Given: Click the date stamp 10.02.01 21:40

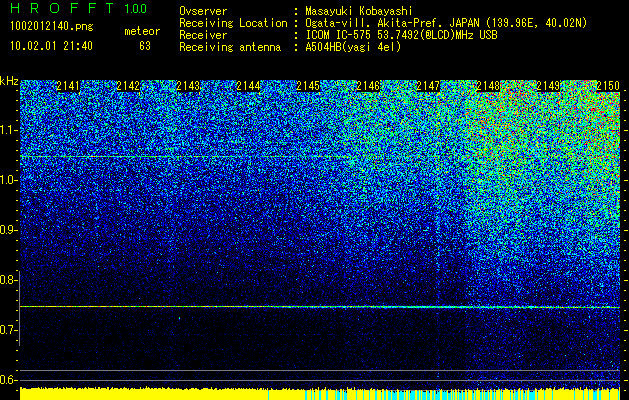Looking at the screenshot, I should click(x=51, y=46).
